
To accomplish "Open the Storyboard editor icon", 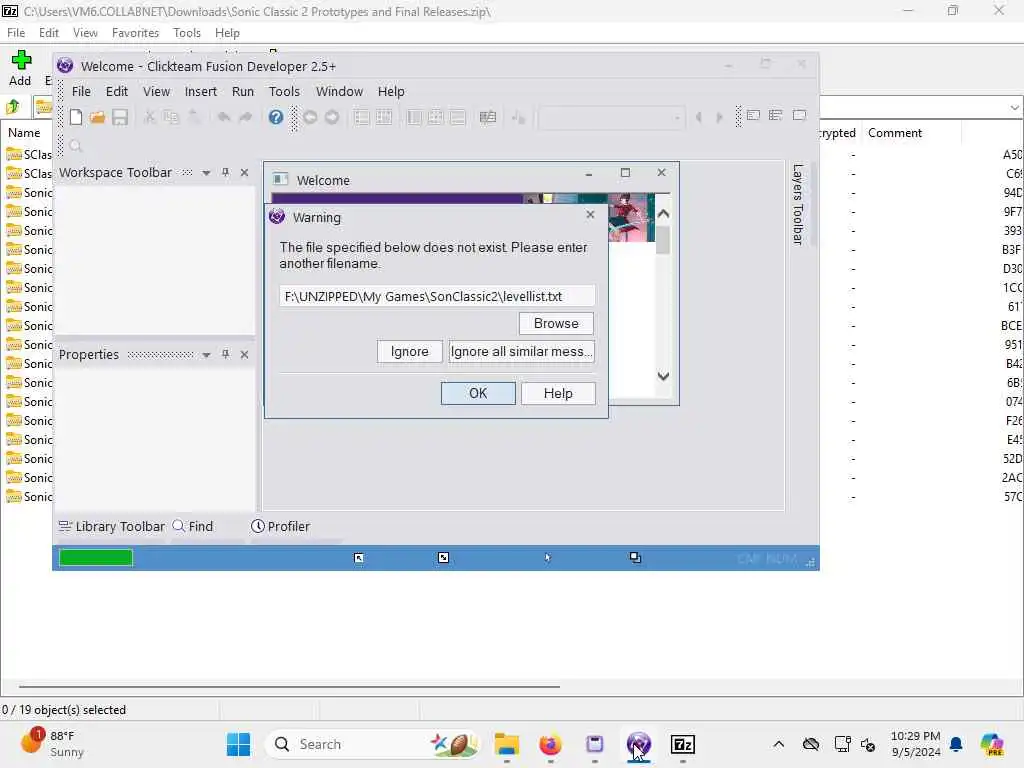I will pyautogui.click(x=362, y=117).
